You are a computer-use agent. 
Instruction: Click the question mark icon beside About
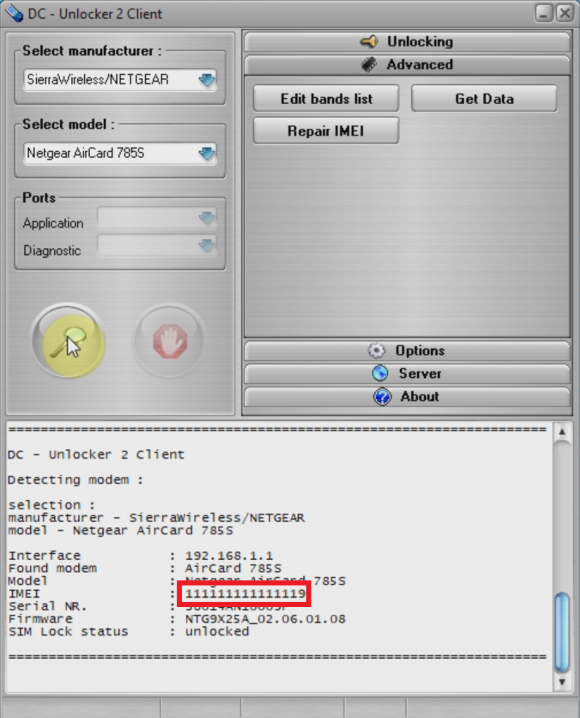coord(382,397)
